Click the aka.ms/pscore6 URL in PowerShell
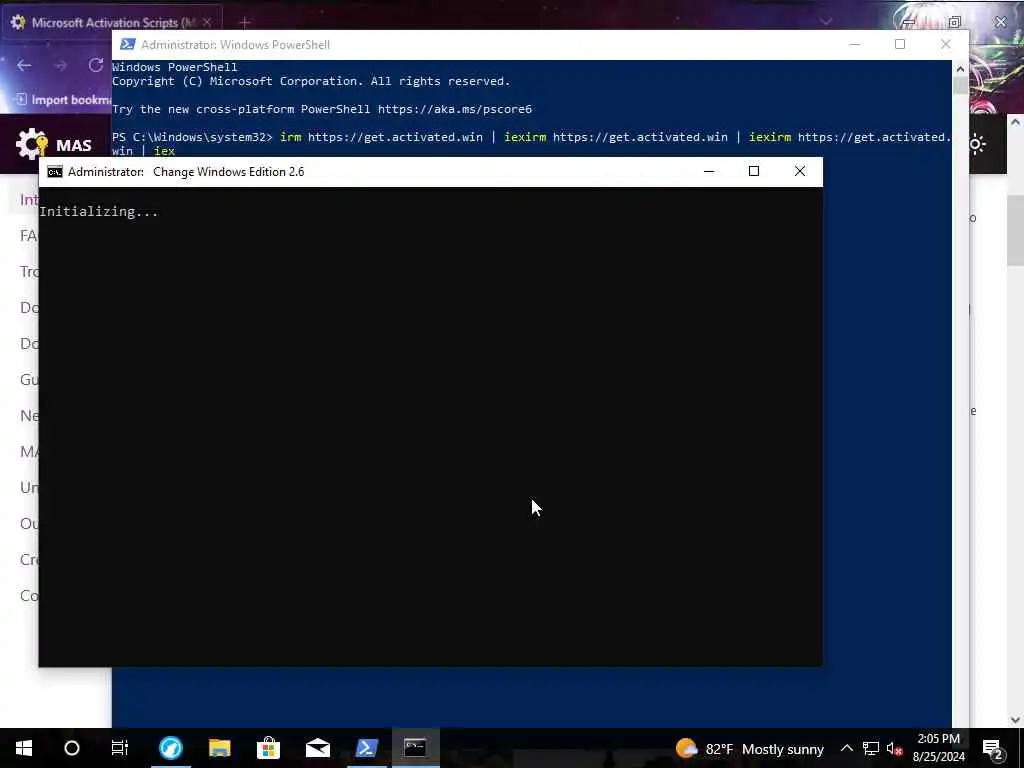1024x768 pixels. point(455,109)
